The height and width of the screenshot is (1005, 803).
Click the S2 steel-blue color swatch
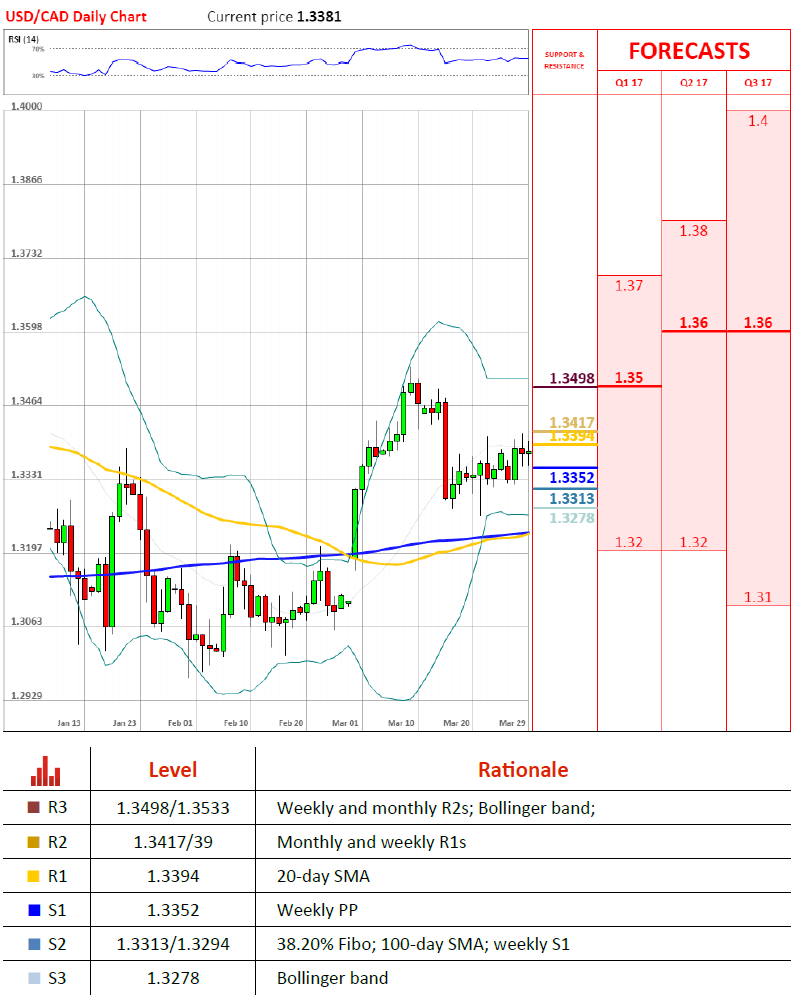(34, 943)
